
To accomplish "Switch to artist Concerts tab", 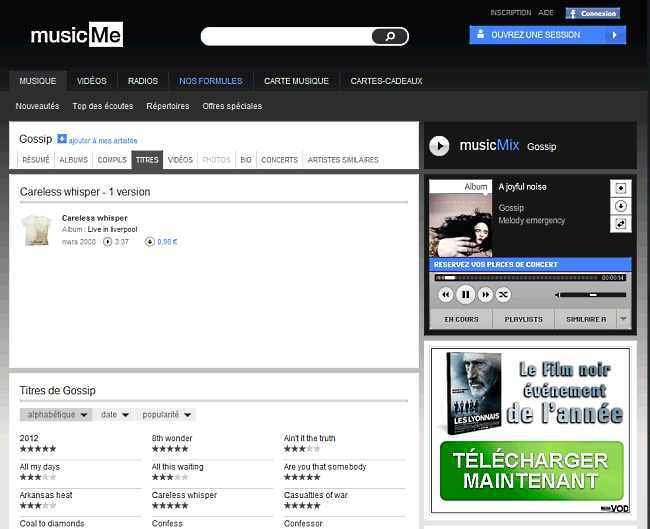I will point(279,160).
